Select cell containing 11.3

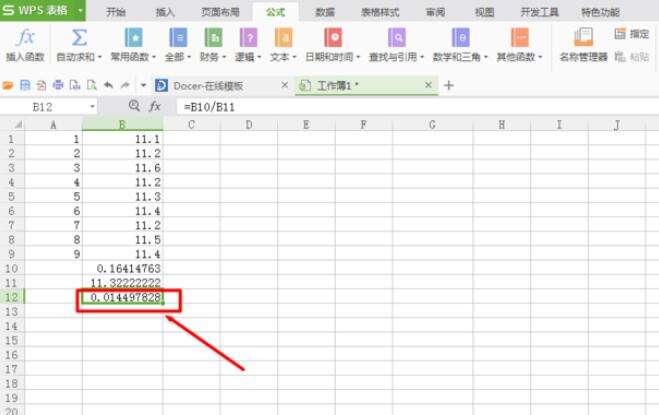(122, 196)
